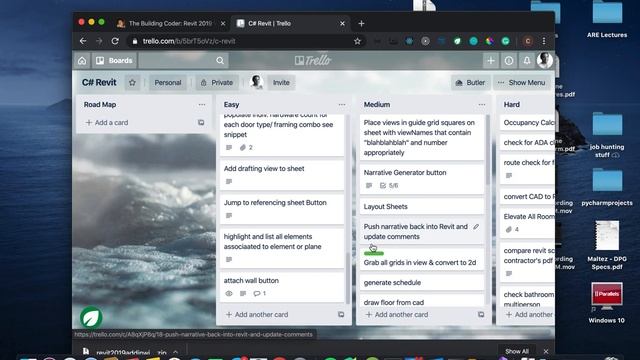Click green label on Grab all grids card

[373, 253]
